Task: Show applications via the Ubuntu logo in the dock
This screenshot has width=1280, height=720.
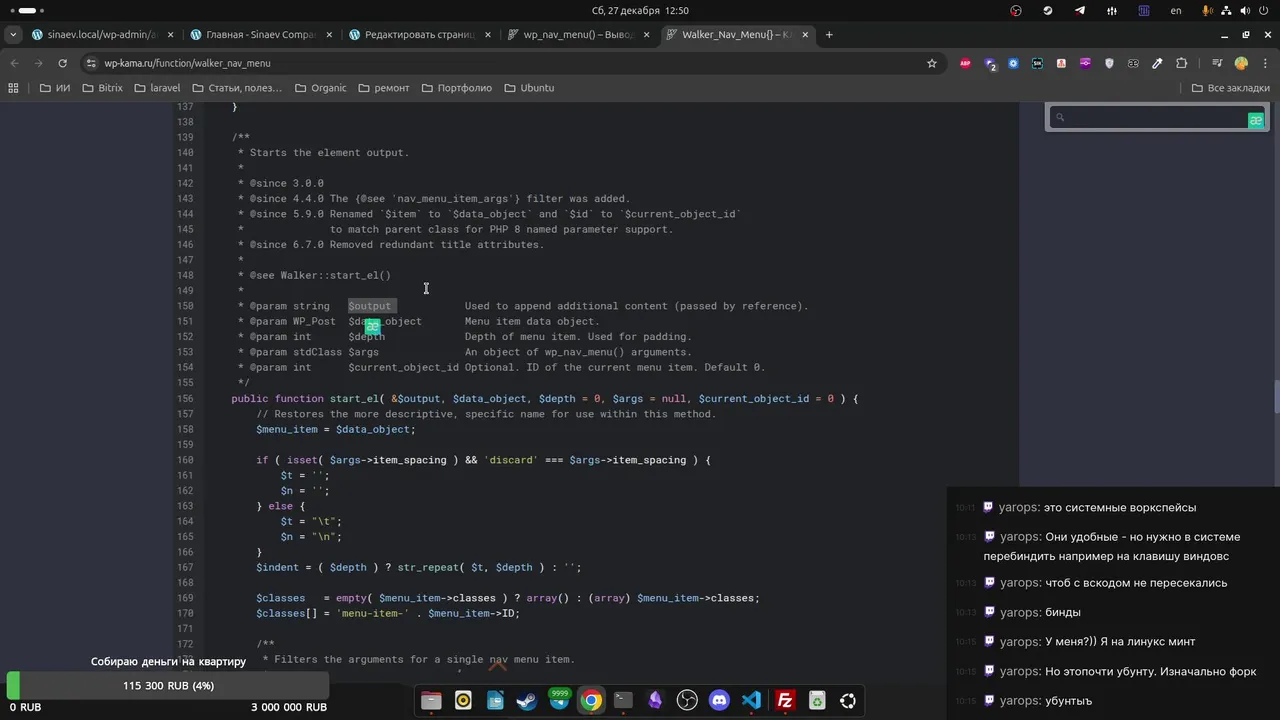Action: coord(848,701)
